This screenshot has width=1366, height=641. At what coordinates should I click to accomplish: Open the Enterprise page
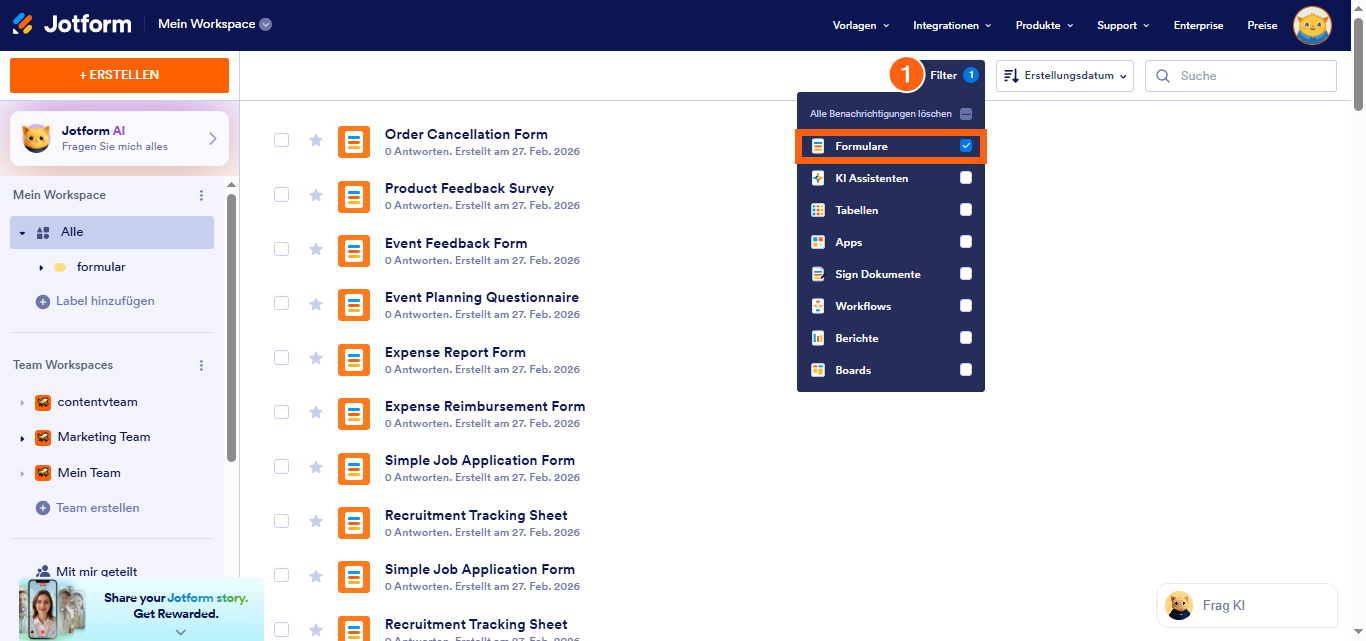coord(1198,25)
